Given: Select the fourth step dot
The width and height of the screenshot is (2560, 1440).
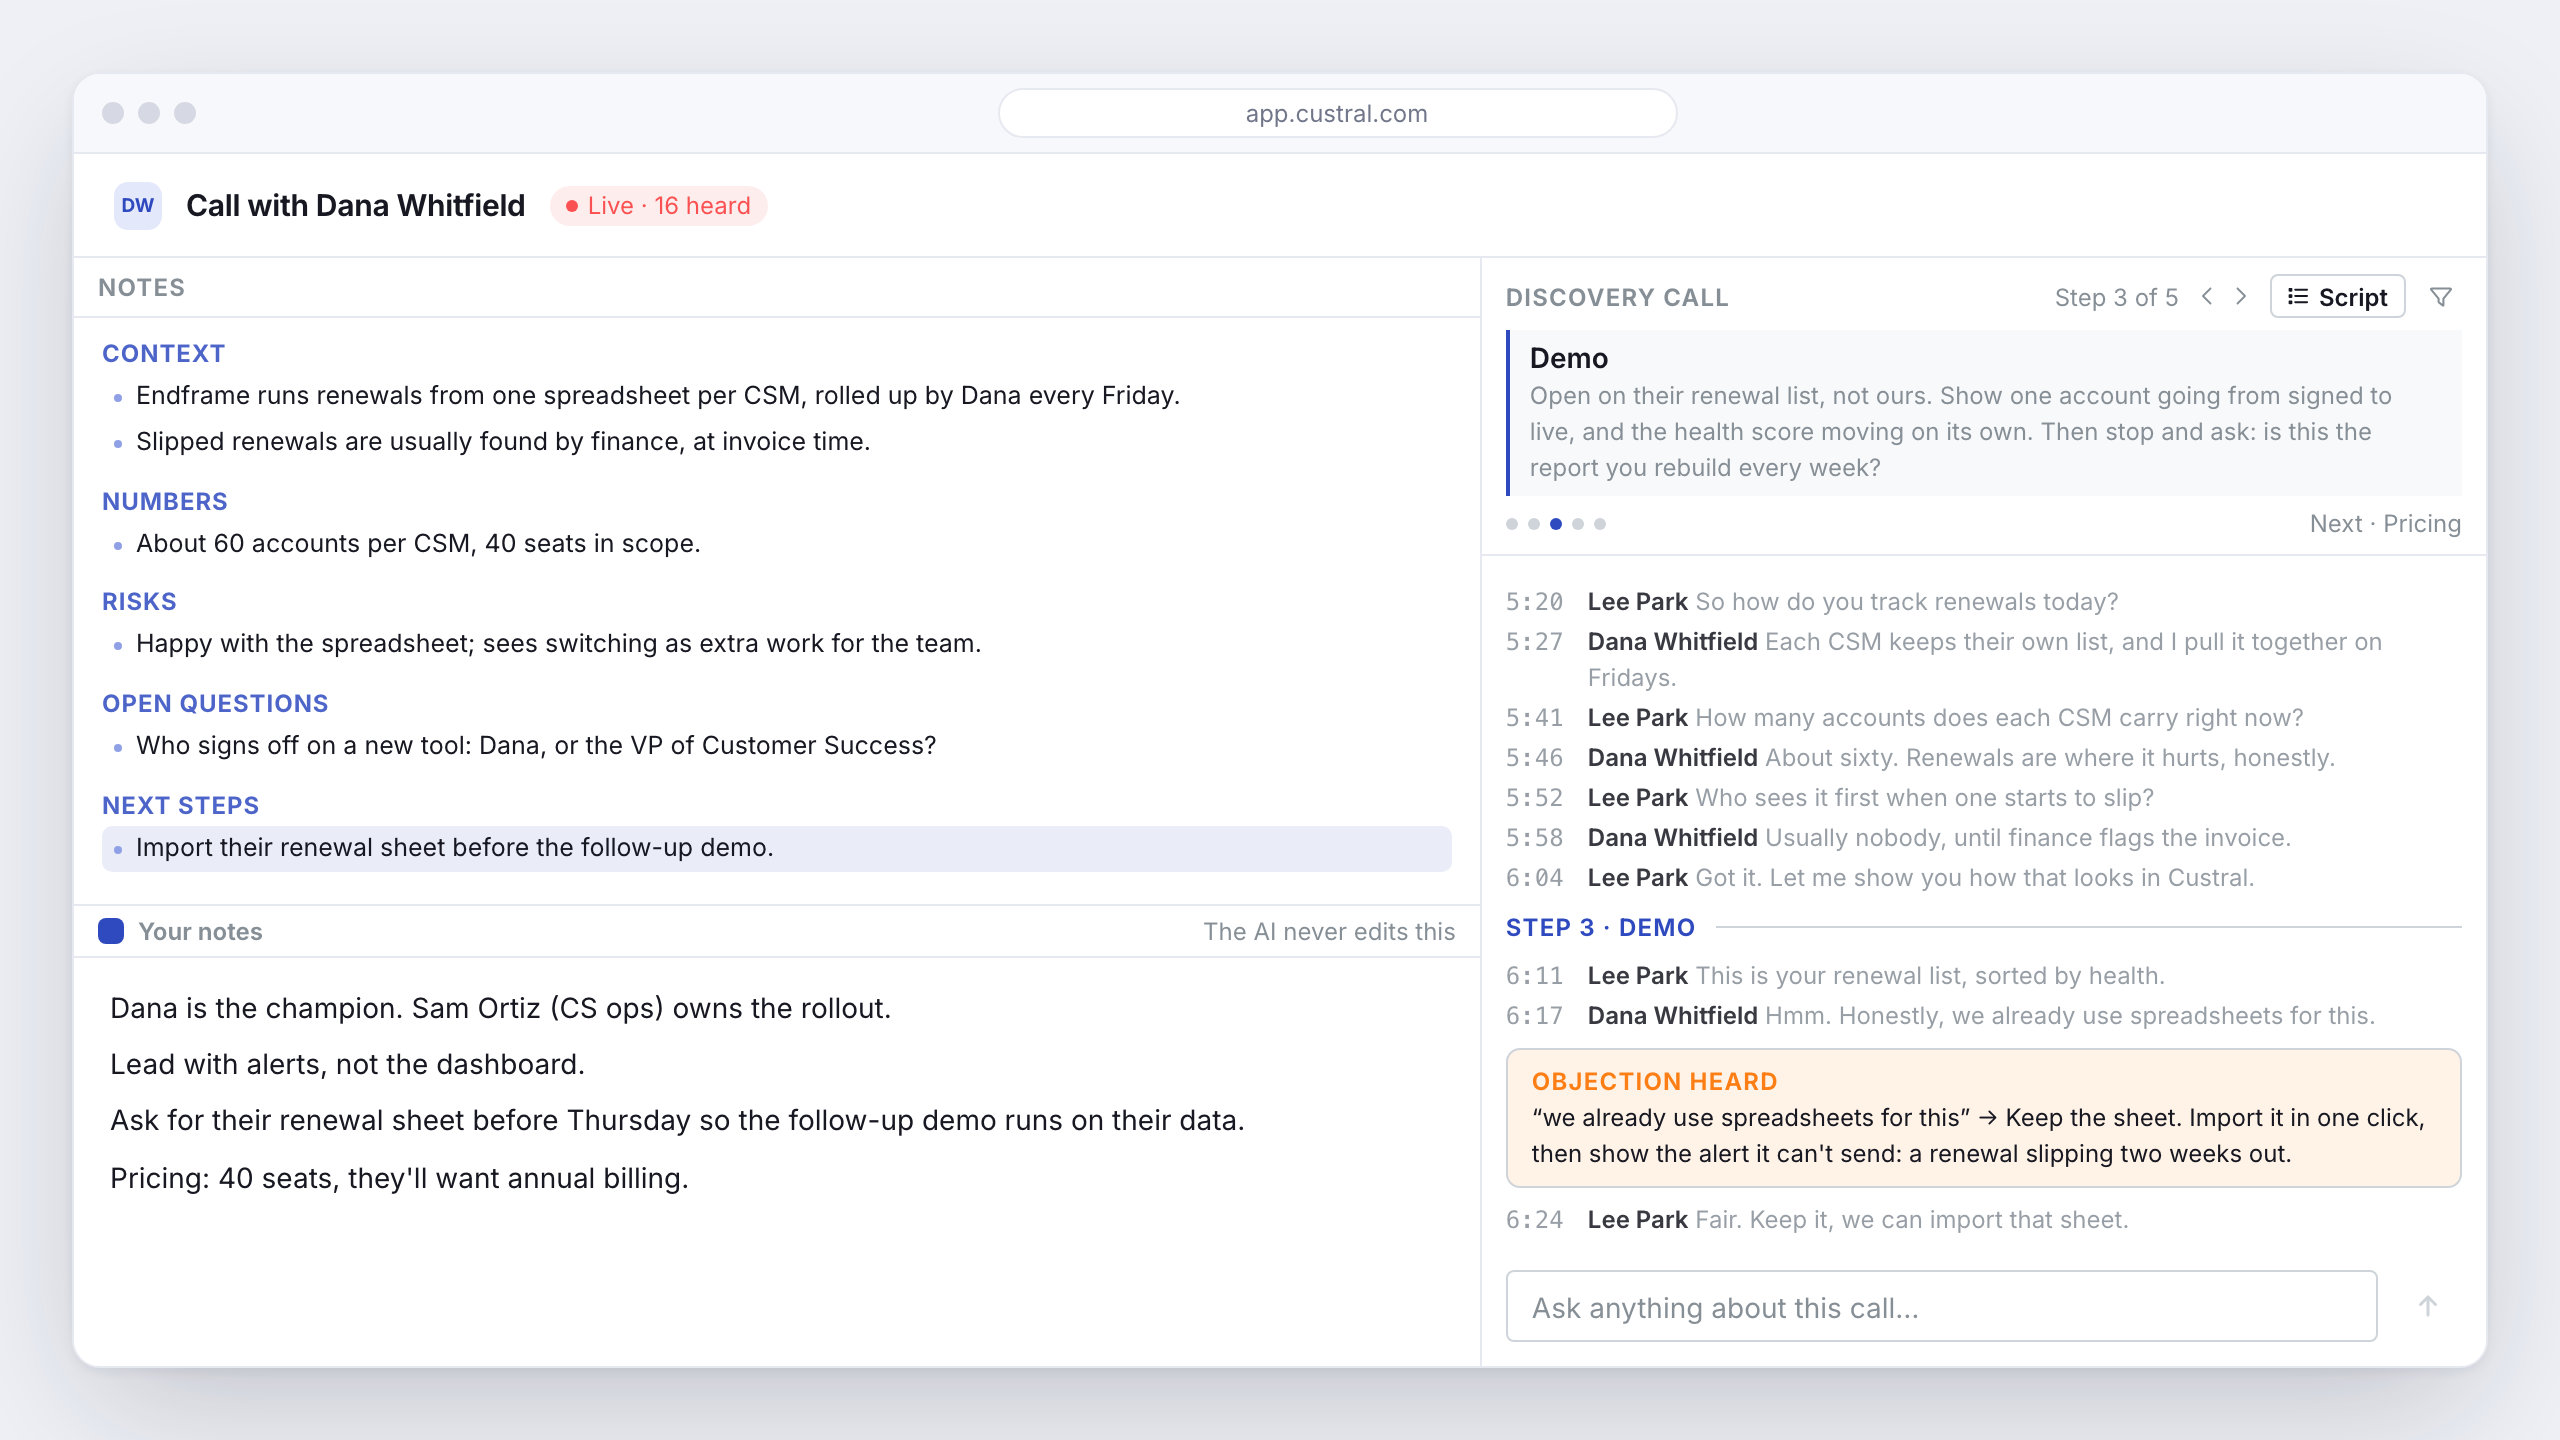Looking at the screenshot, I should (x=1578, y=524).
